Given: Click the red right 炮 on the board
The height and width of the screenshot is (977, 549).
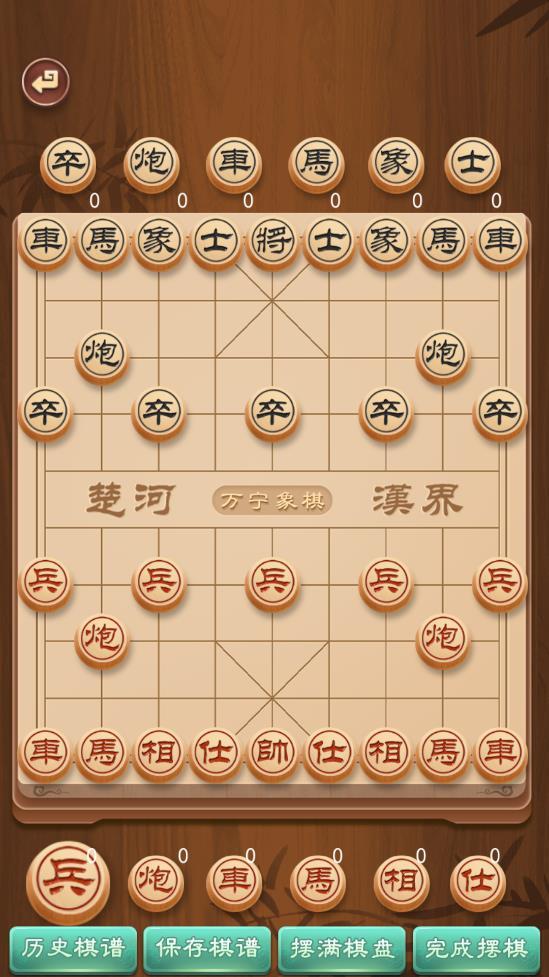Looking at the screenshot, I should [443, 641].
